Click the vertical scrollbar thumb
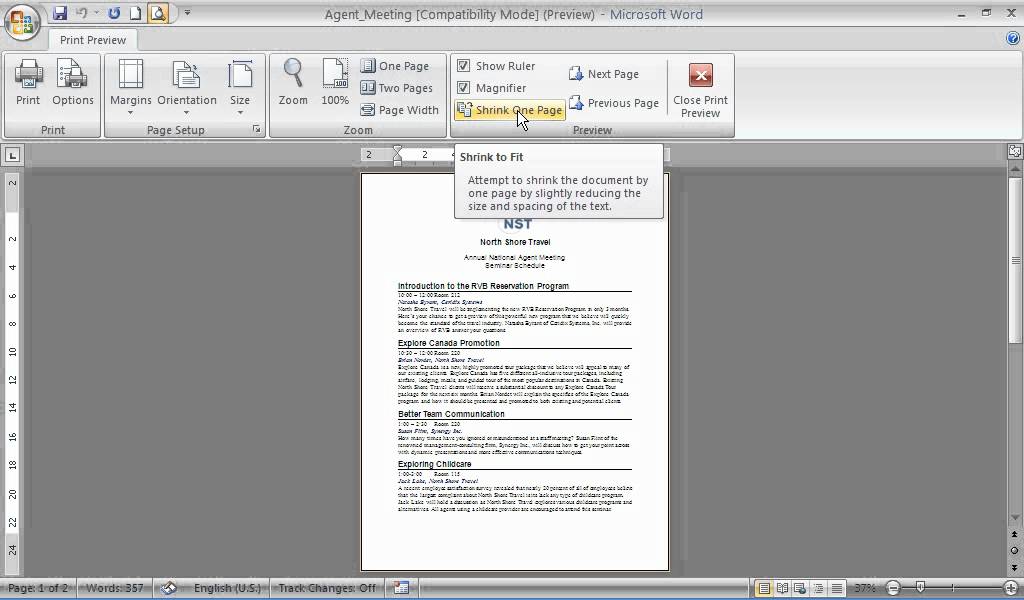Screen dimensions: 1024x600 [x=1015, y=260]
